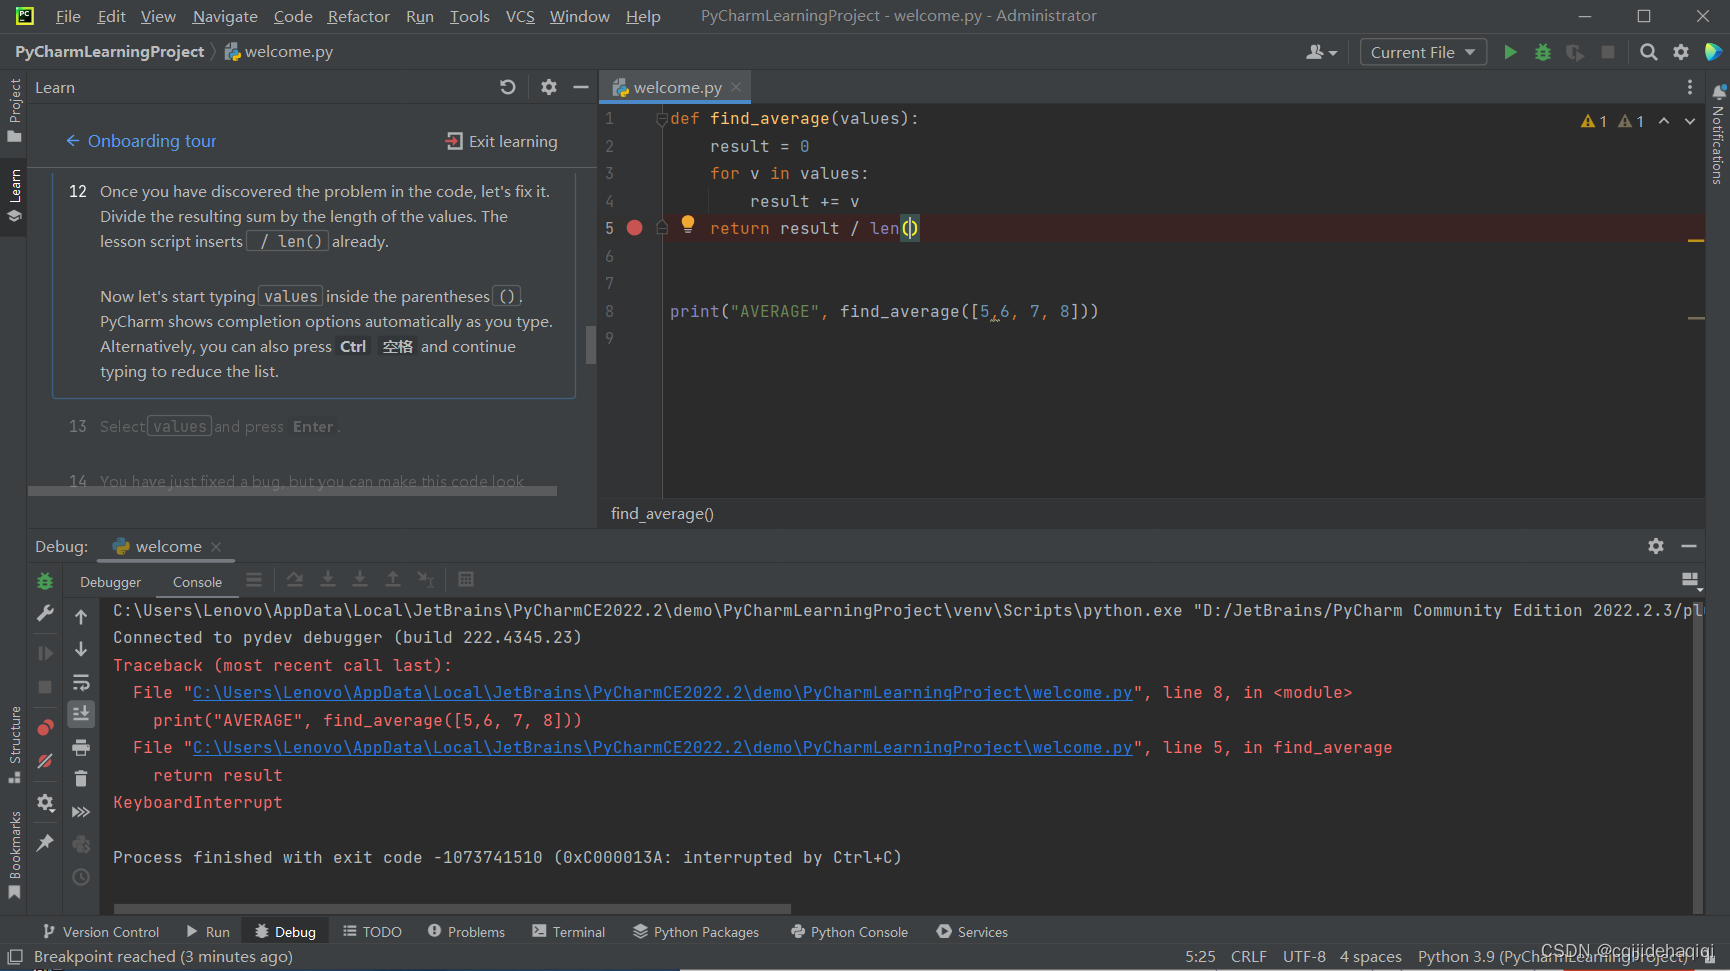Click Exit learning button

[x=502, y=141]
